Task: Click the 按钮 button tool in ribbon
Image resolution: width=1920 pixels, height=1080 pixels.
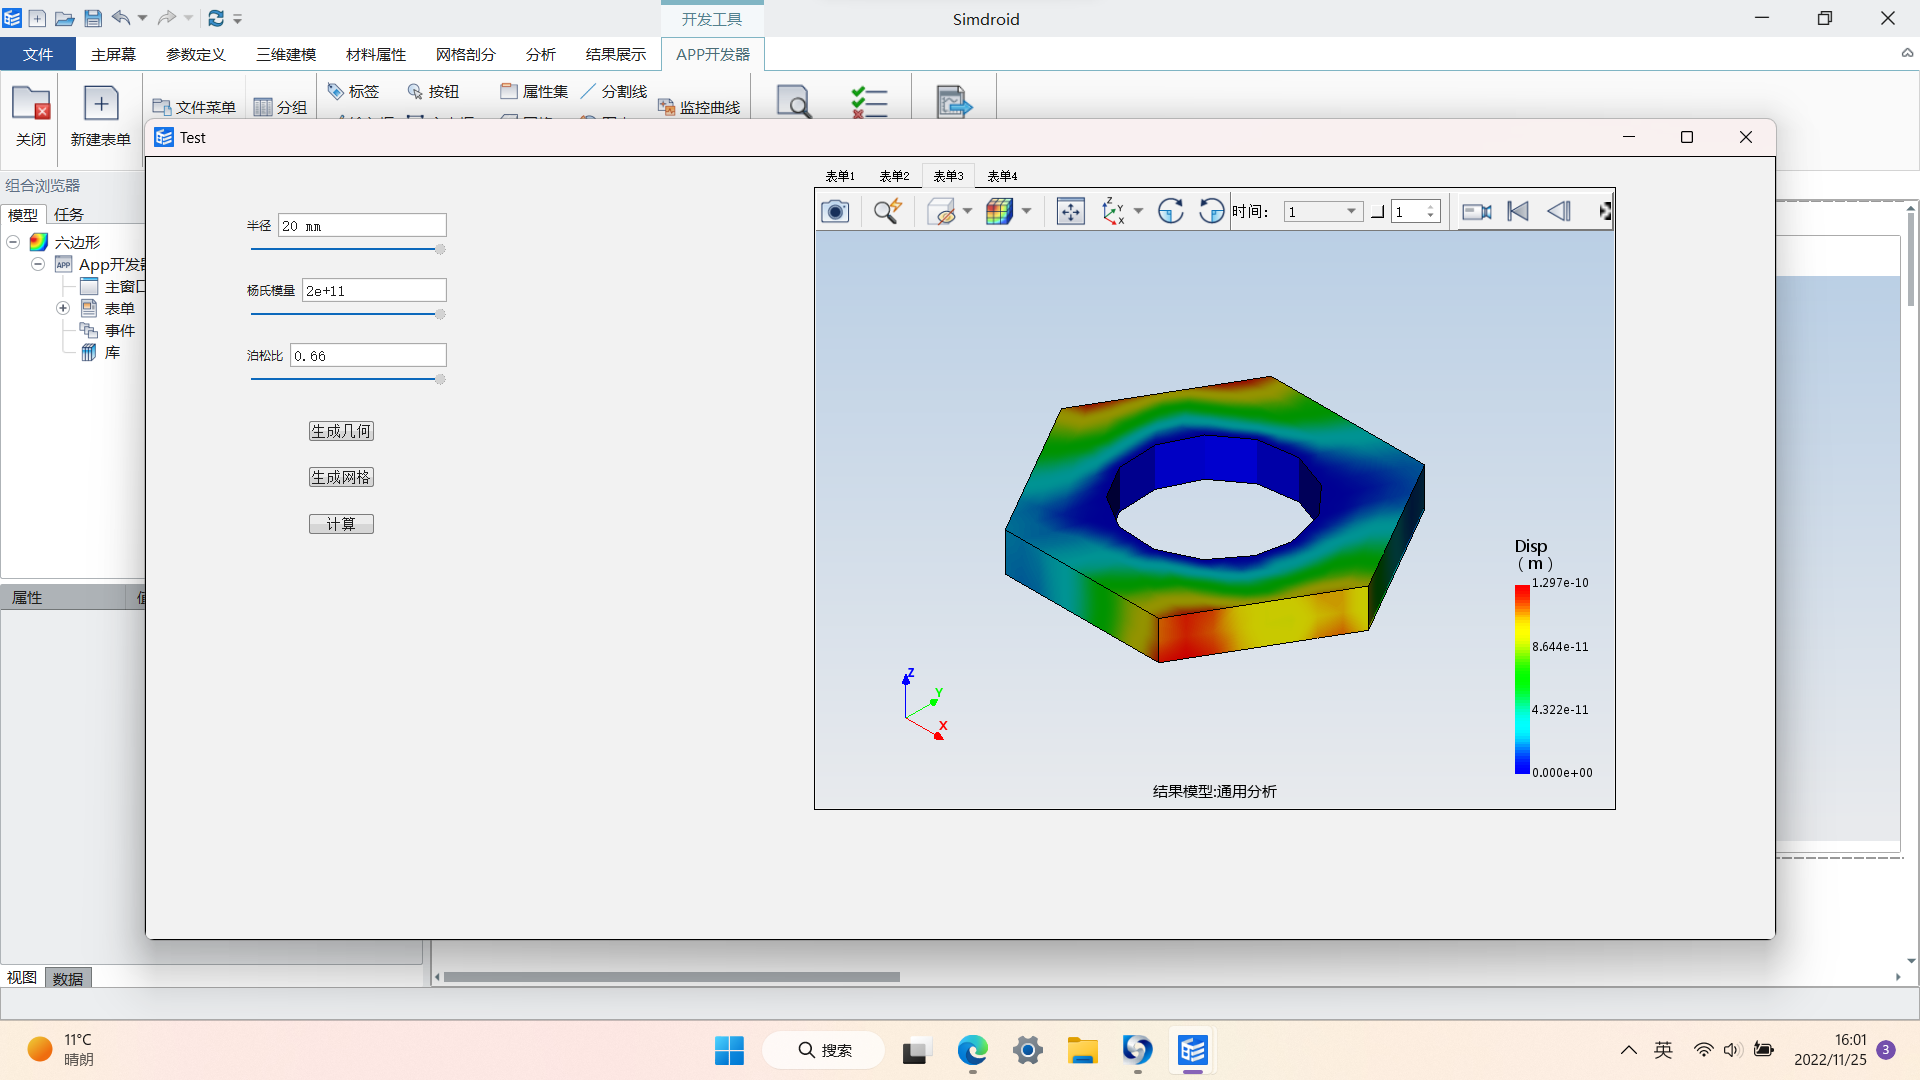Action: pyautogui.click(x=433, y=91)
